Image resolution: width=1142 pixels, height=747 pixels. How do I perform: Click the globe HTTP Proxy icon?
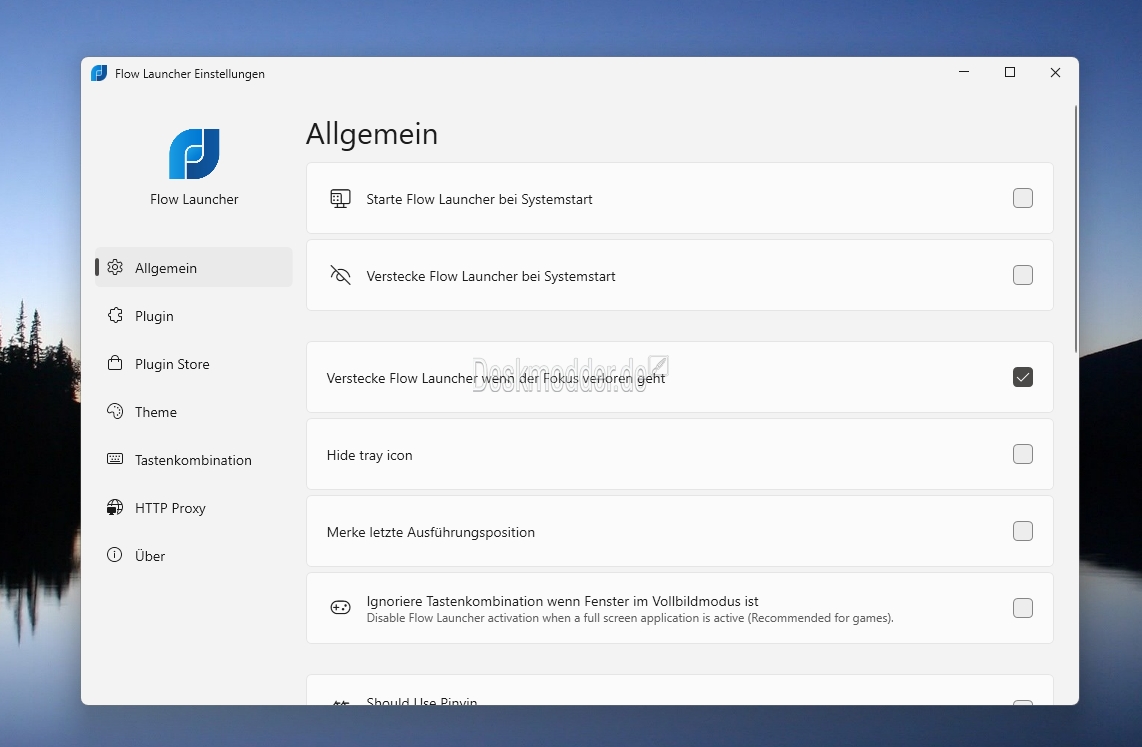pyautogui.click(x=115, y=508)
